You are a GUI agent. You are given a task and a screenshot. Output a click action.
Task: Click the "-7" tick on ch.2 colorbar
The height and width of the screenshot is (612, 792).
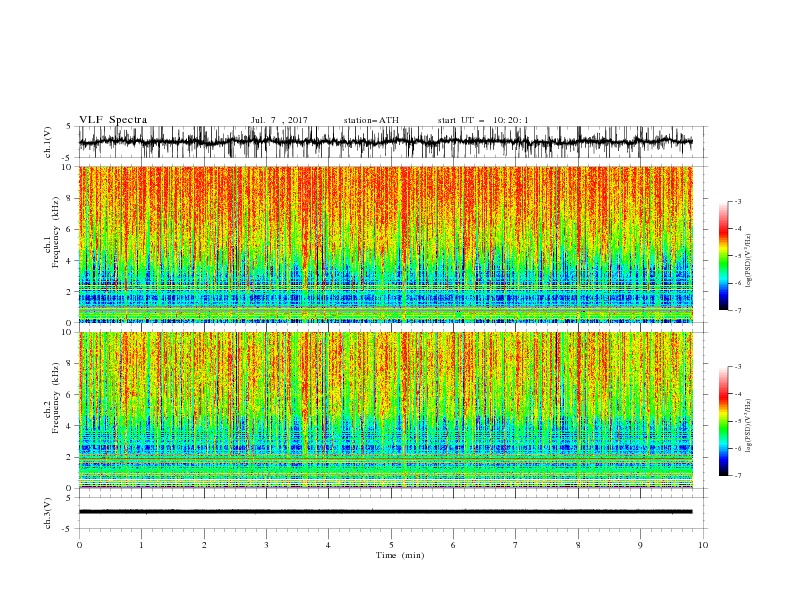tap(737, 476)
